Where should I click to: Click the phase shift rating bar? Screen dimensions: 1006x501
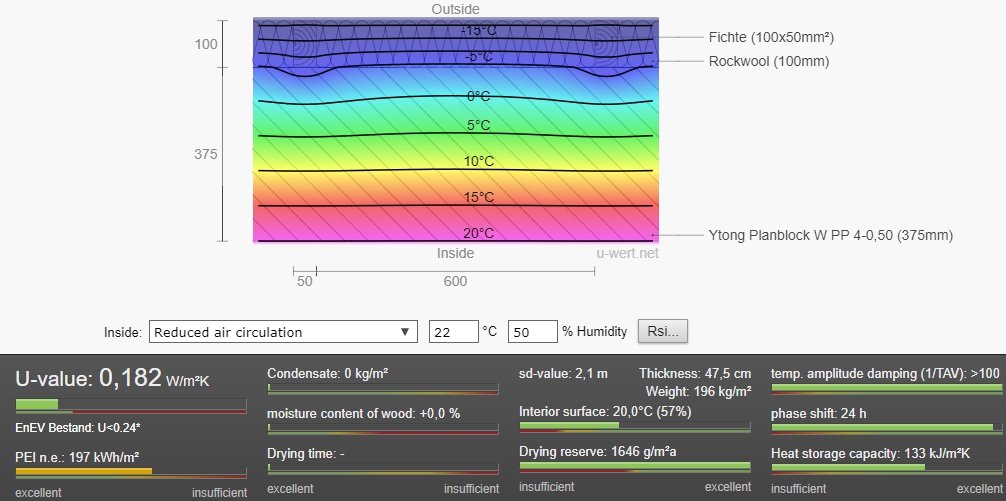886,428
